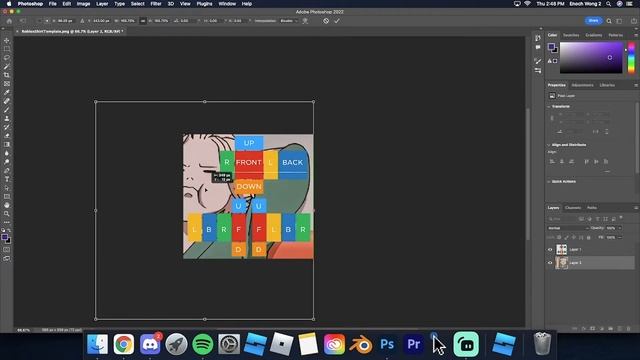Open the Search icon near Share
Viewport: 640px width, 360px height.
[x=609, y=21]
